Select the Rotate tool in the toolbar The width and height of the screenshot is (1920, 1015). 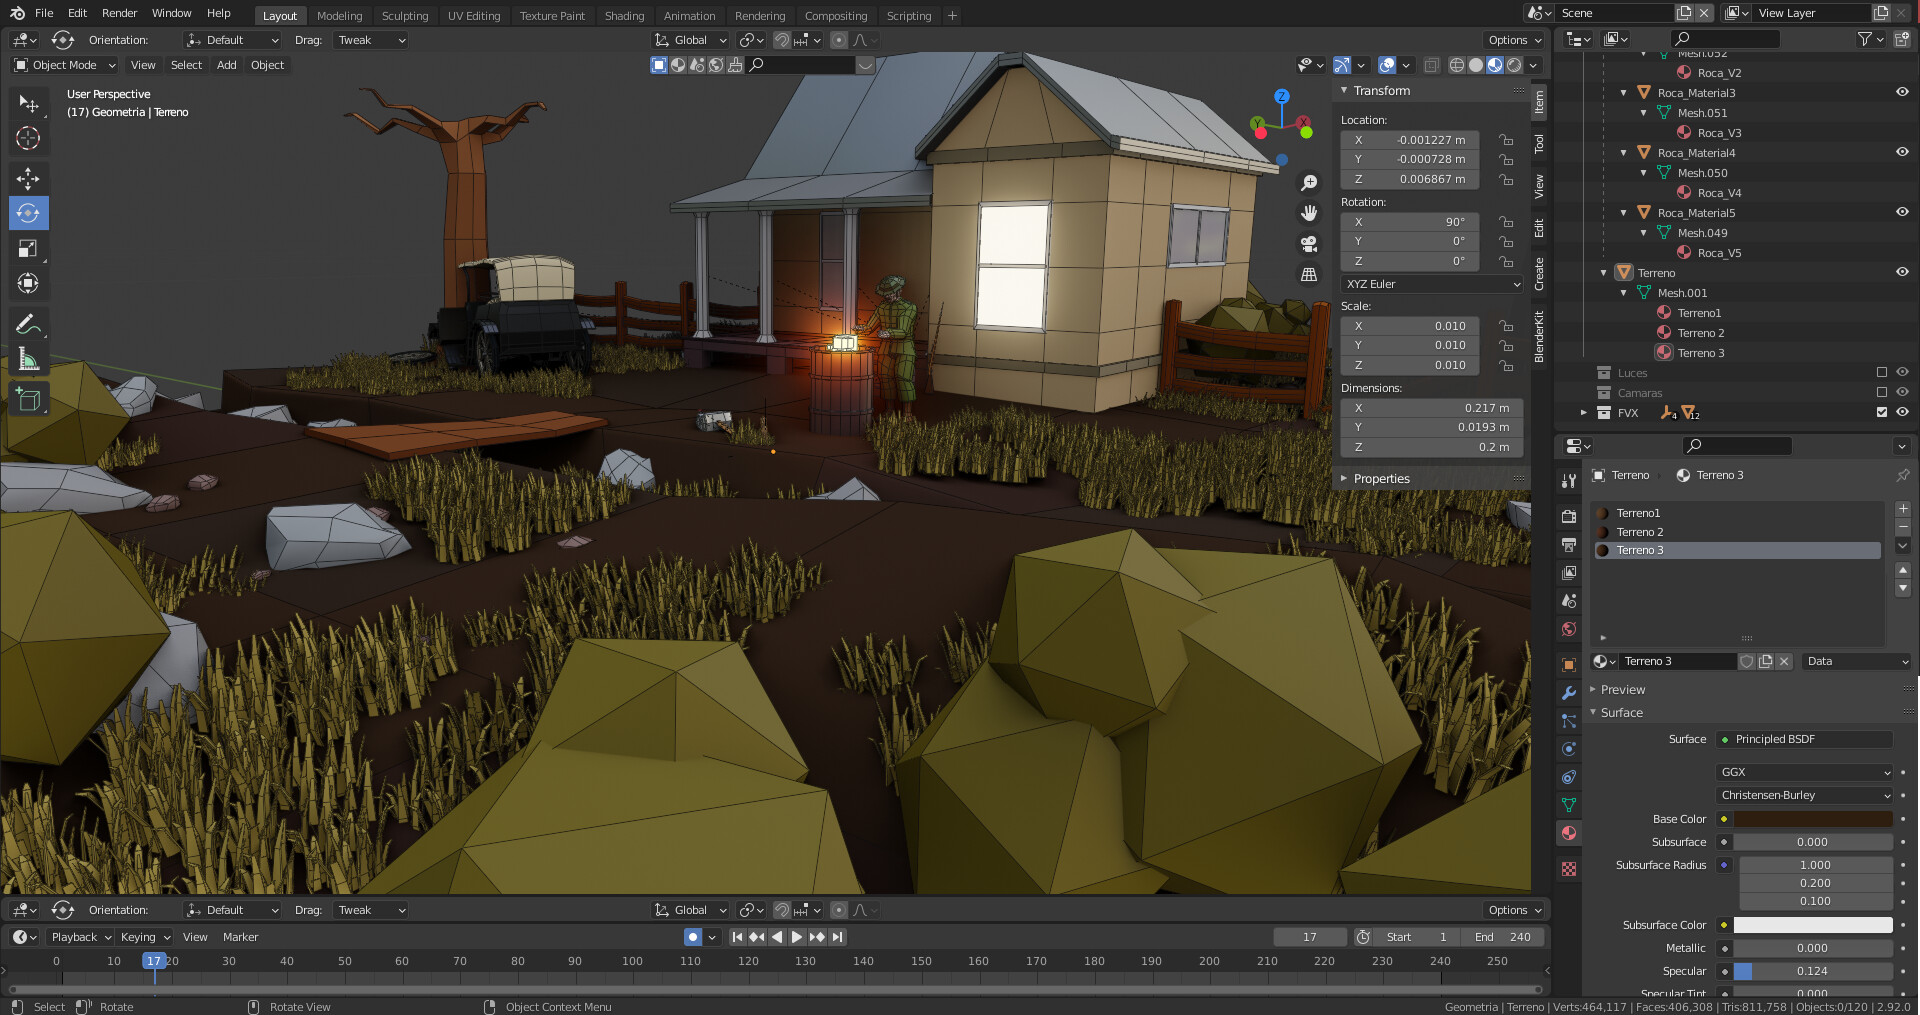coord(28,213)
